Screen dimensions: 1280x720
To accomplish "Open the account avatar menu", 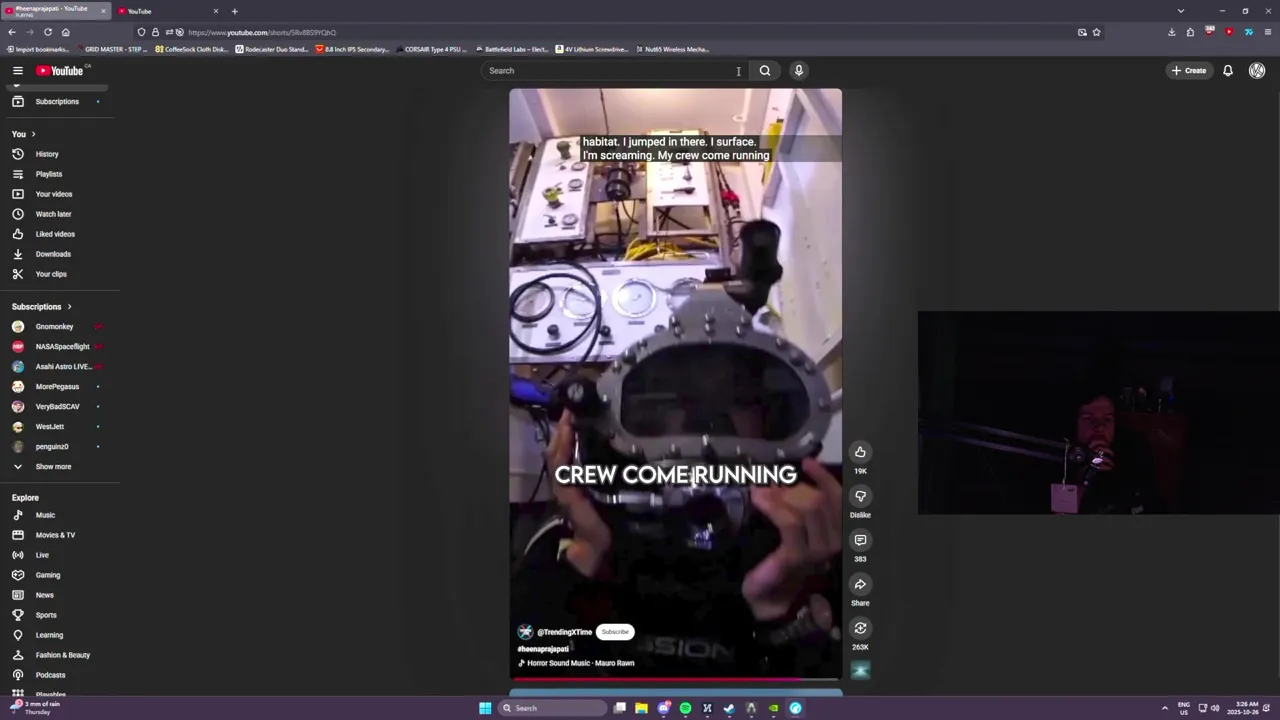I will pyautogui.click(x=1257, y=70).
